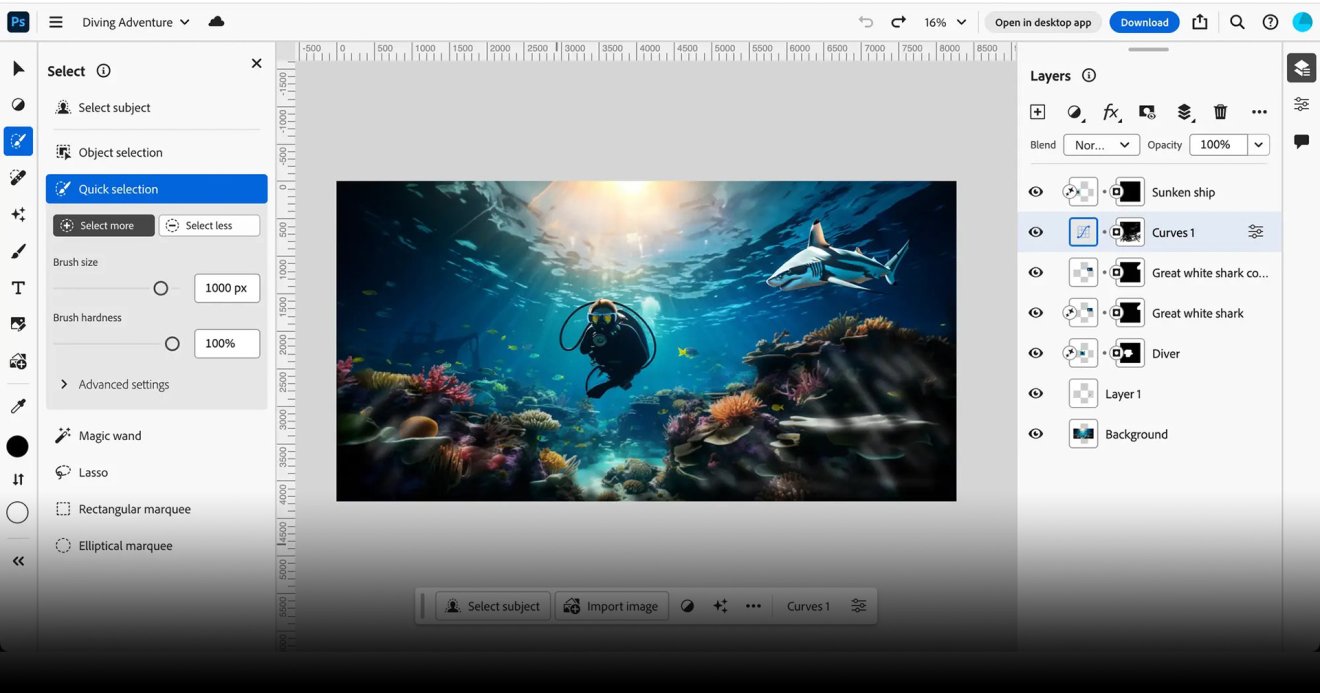Select the Move tool in left toolbar

(18, 69)
